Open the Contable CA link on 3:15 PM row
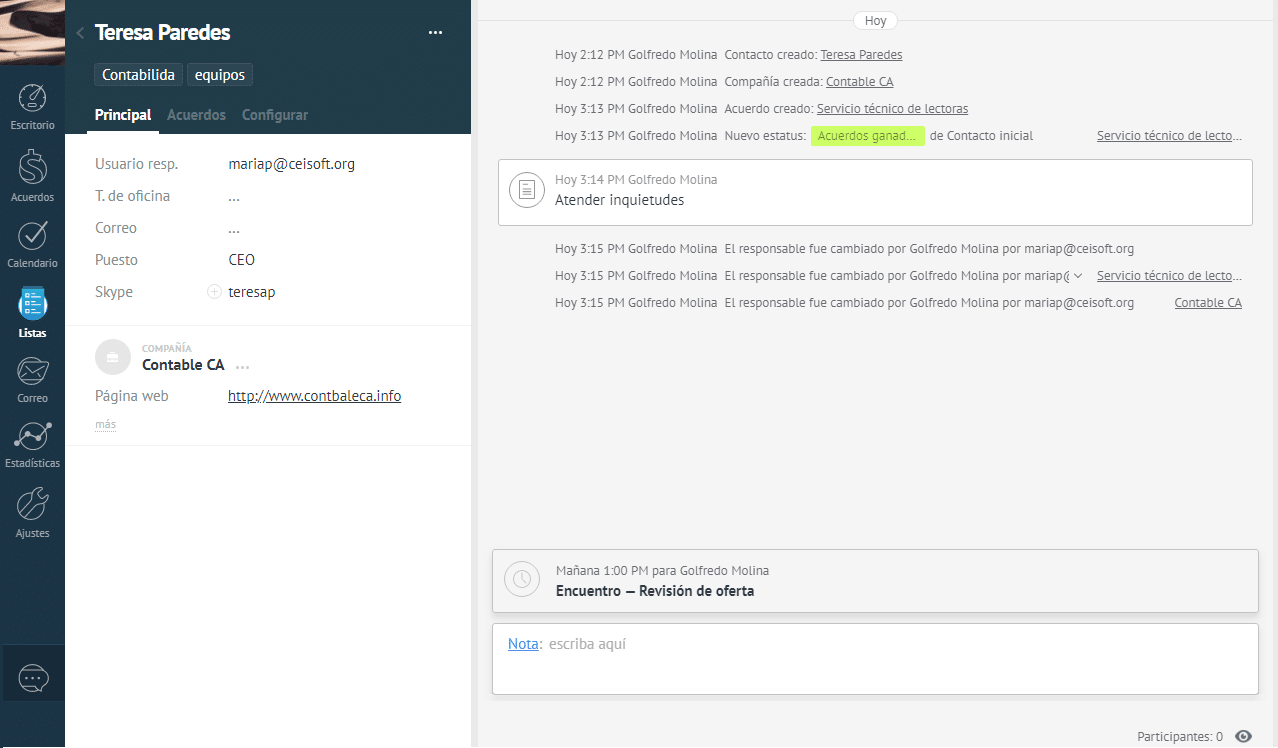This screenshot has width=1278, height=748. 1208,302
